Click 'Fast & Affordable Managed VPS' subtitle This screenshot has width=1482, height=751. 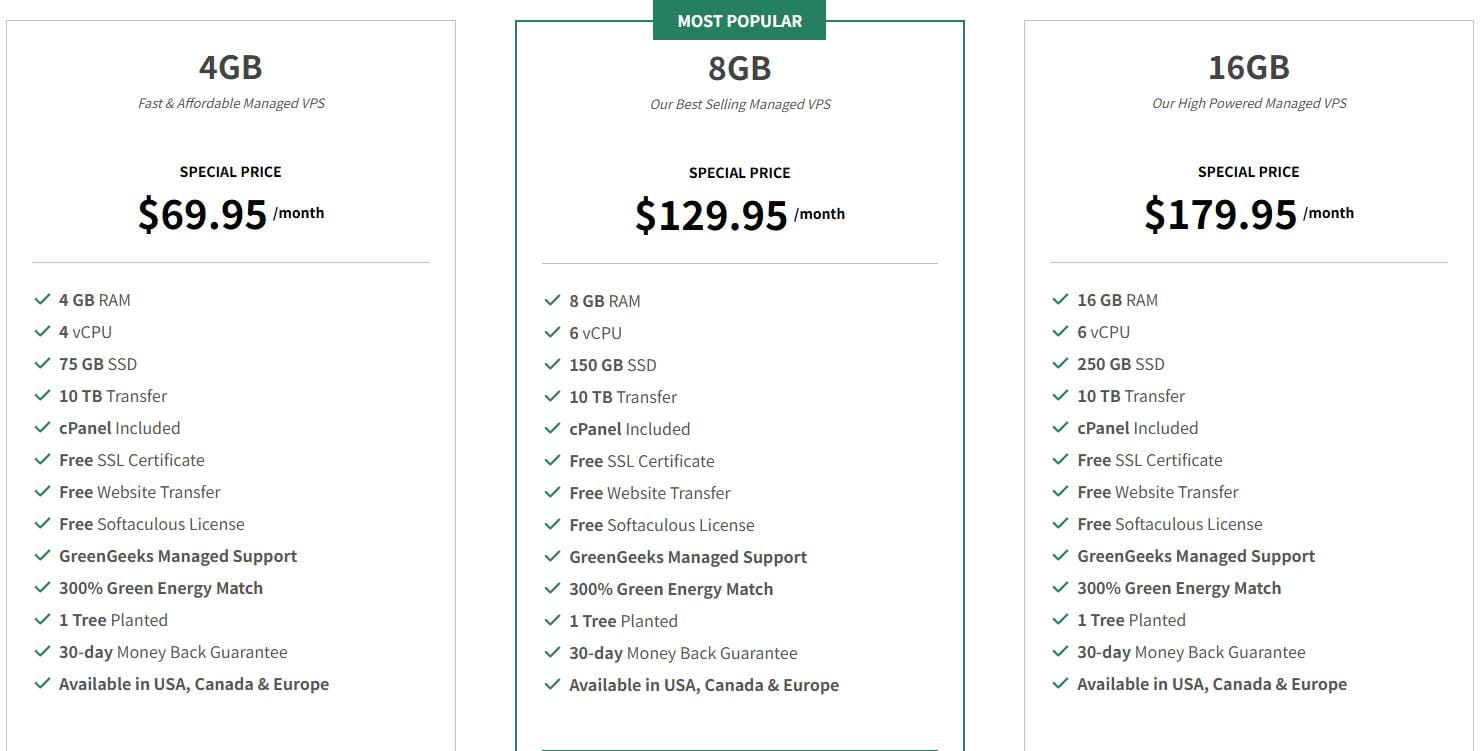point(230,103)
